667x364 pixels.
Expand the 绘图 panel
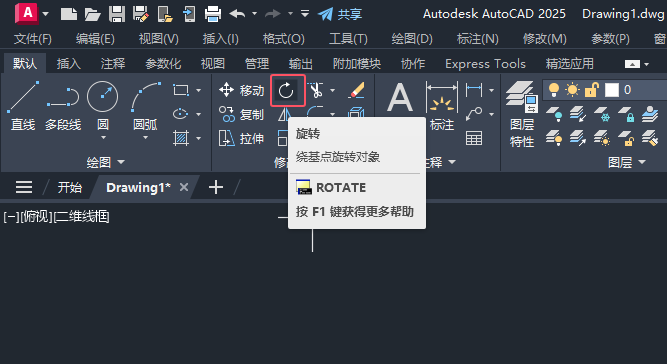105,162
